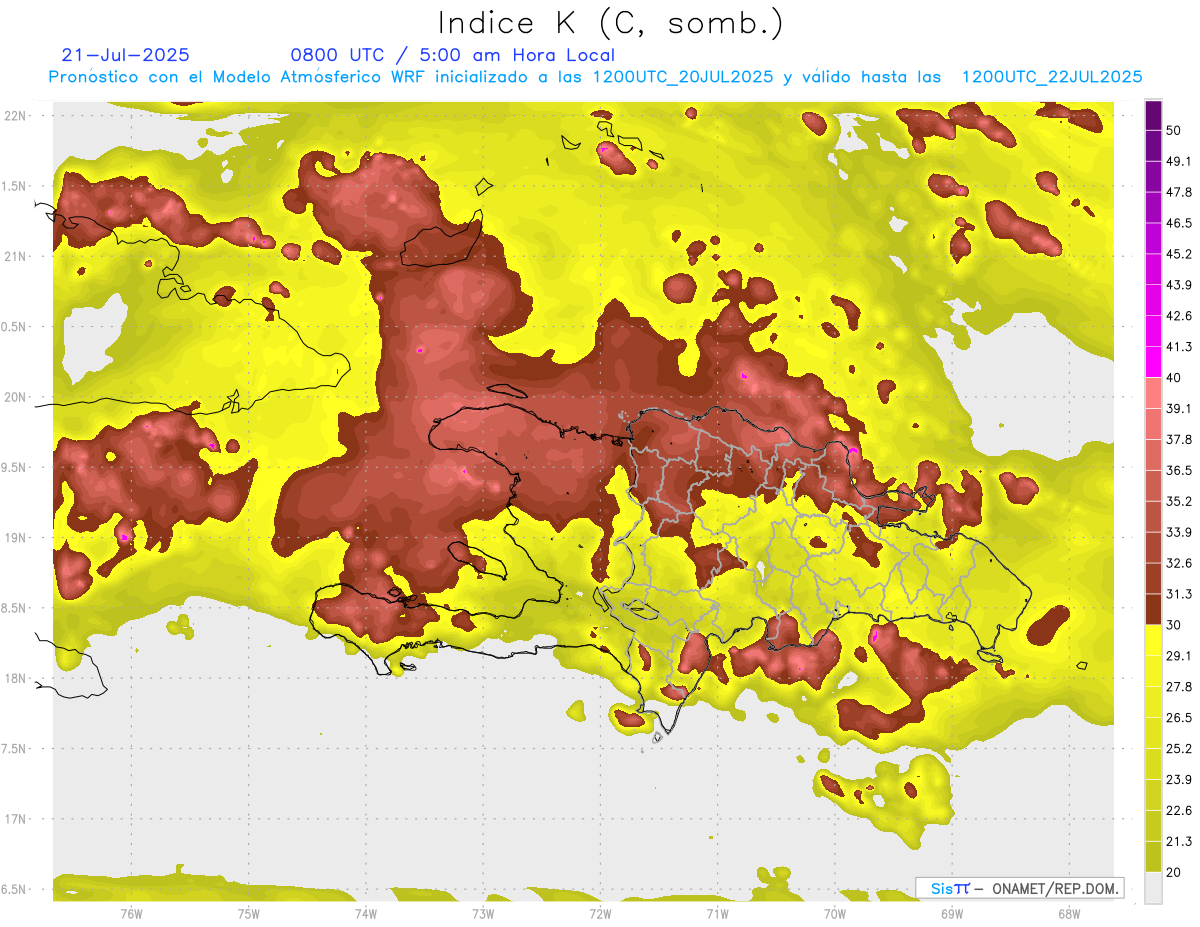The width and height of the screenshot is (1200, 927).
Task: Click the salmon color band between 39.1 and 40
Action: 1153,393
